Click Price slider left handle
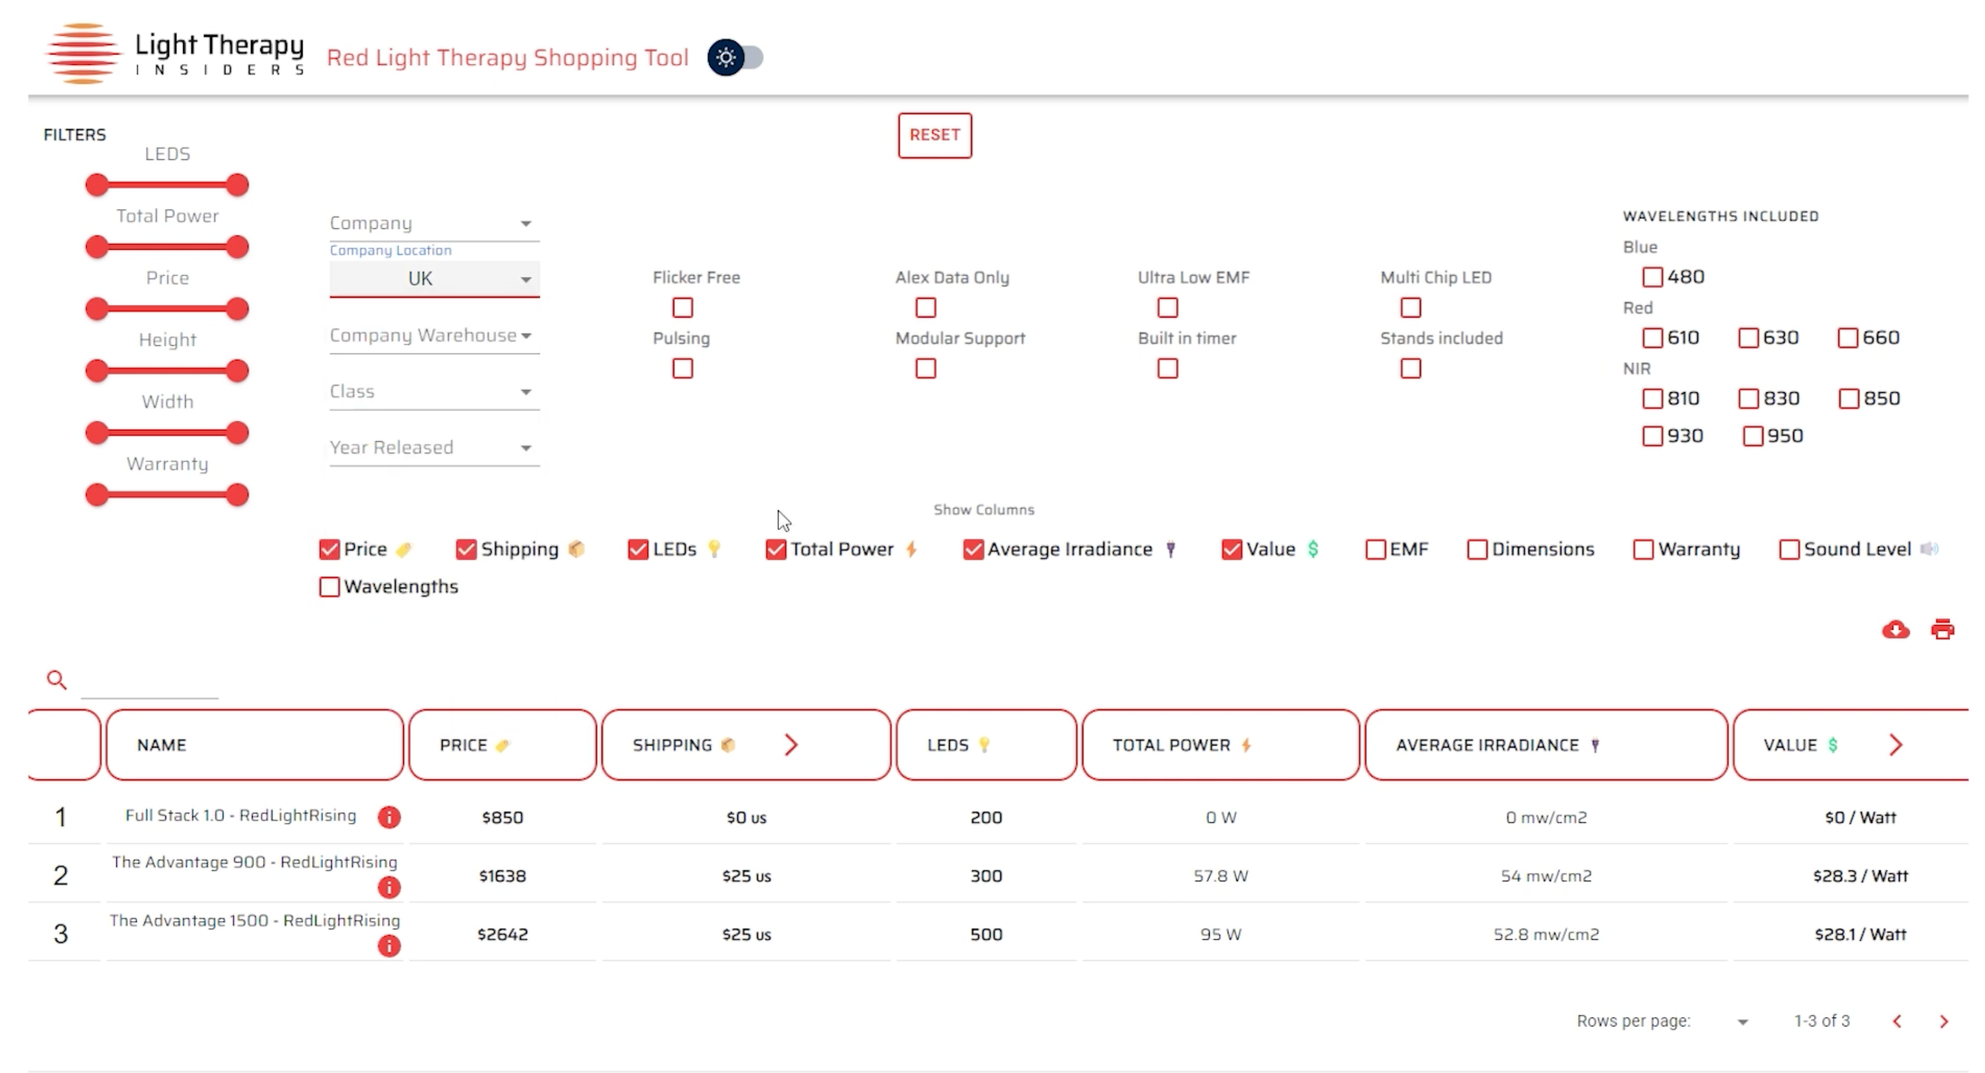The image size is (1985, 1073). pos(97,309)
